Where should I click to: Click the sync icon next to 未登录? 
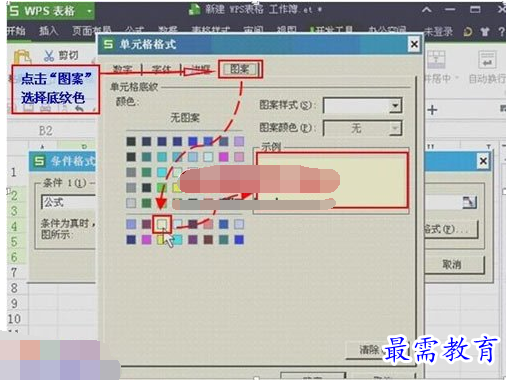468,32
